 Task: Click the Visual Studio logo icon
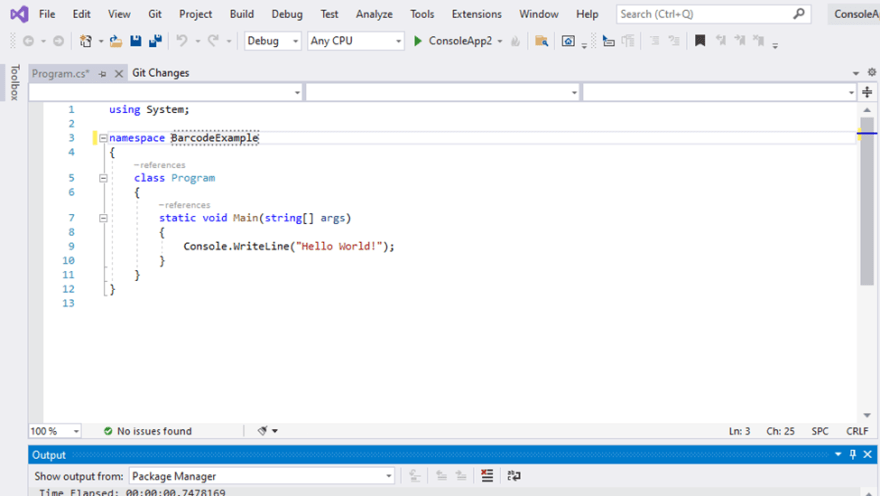(x=19, y=14)
